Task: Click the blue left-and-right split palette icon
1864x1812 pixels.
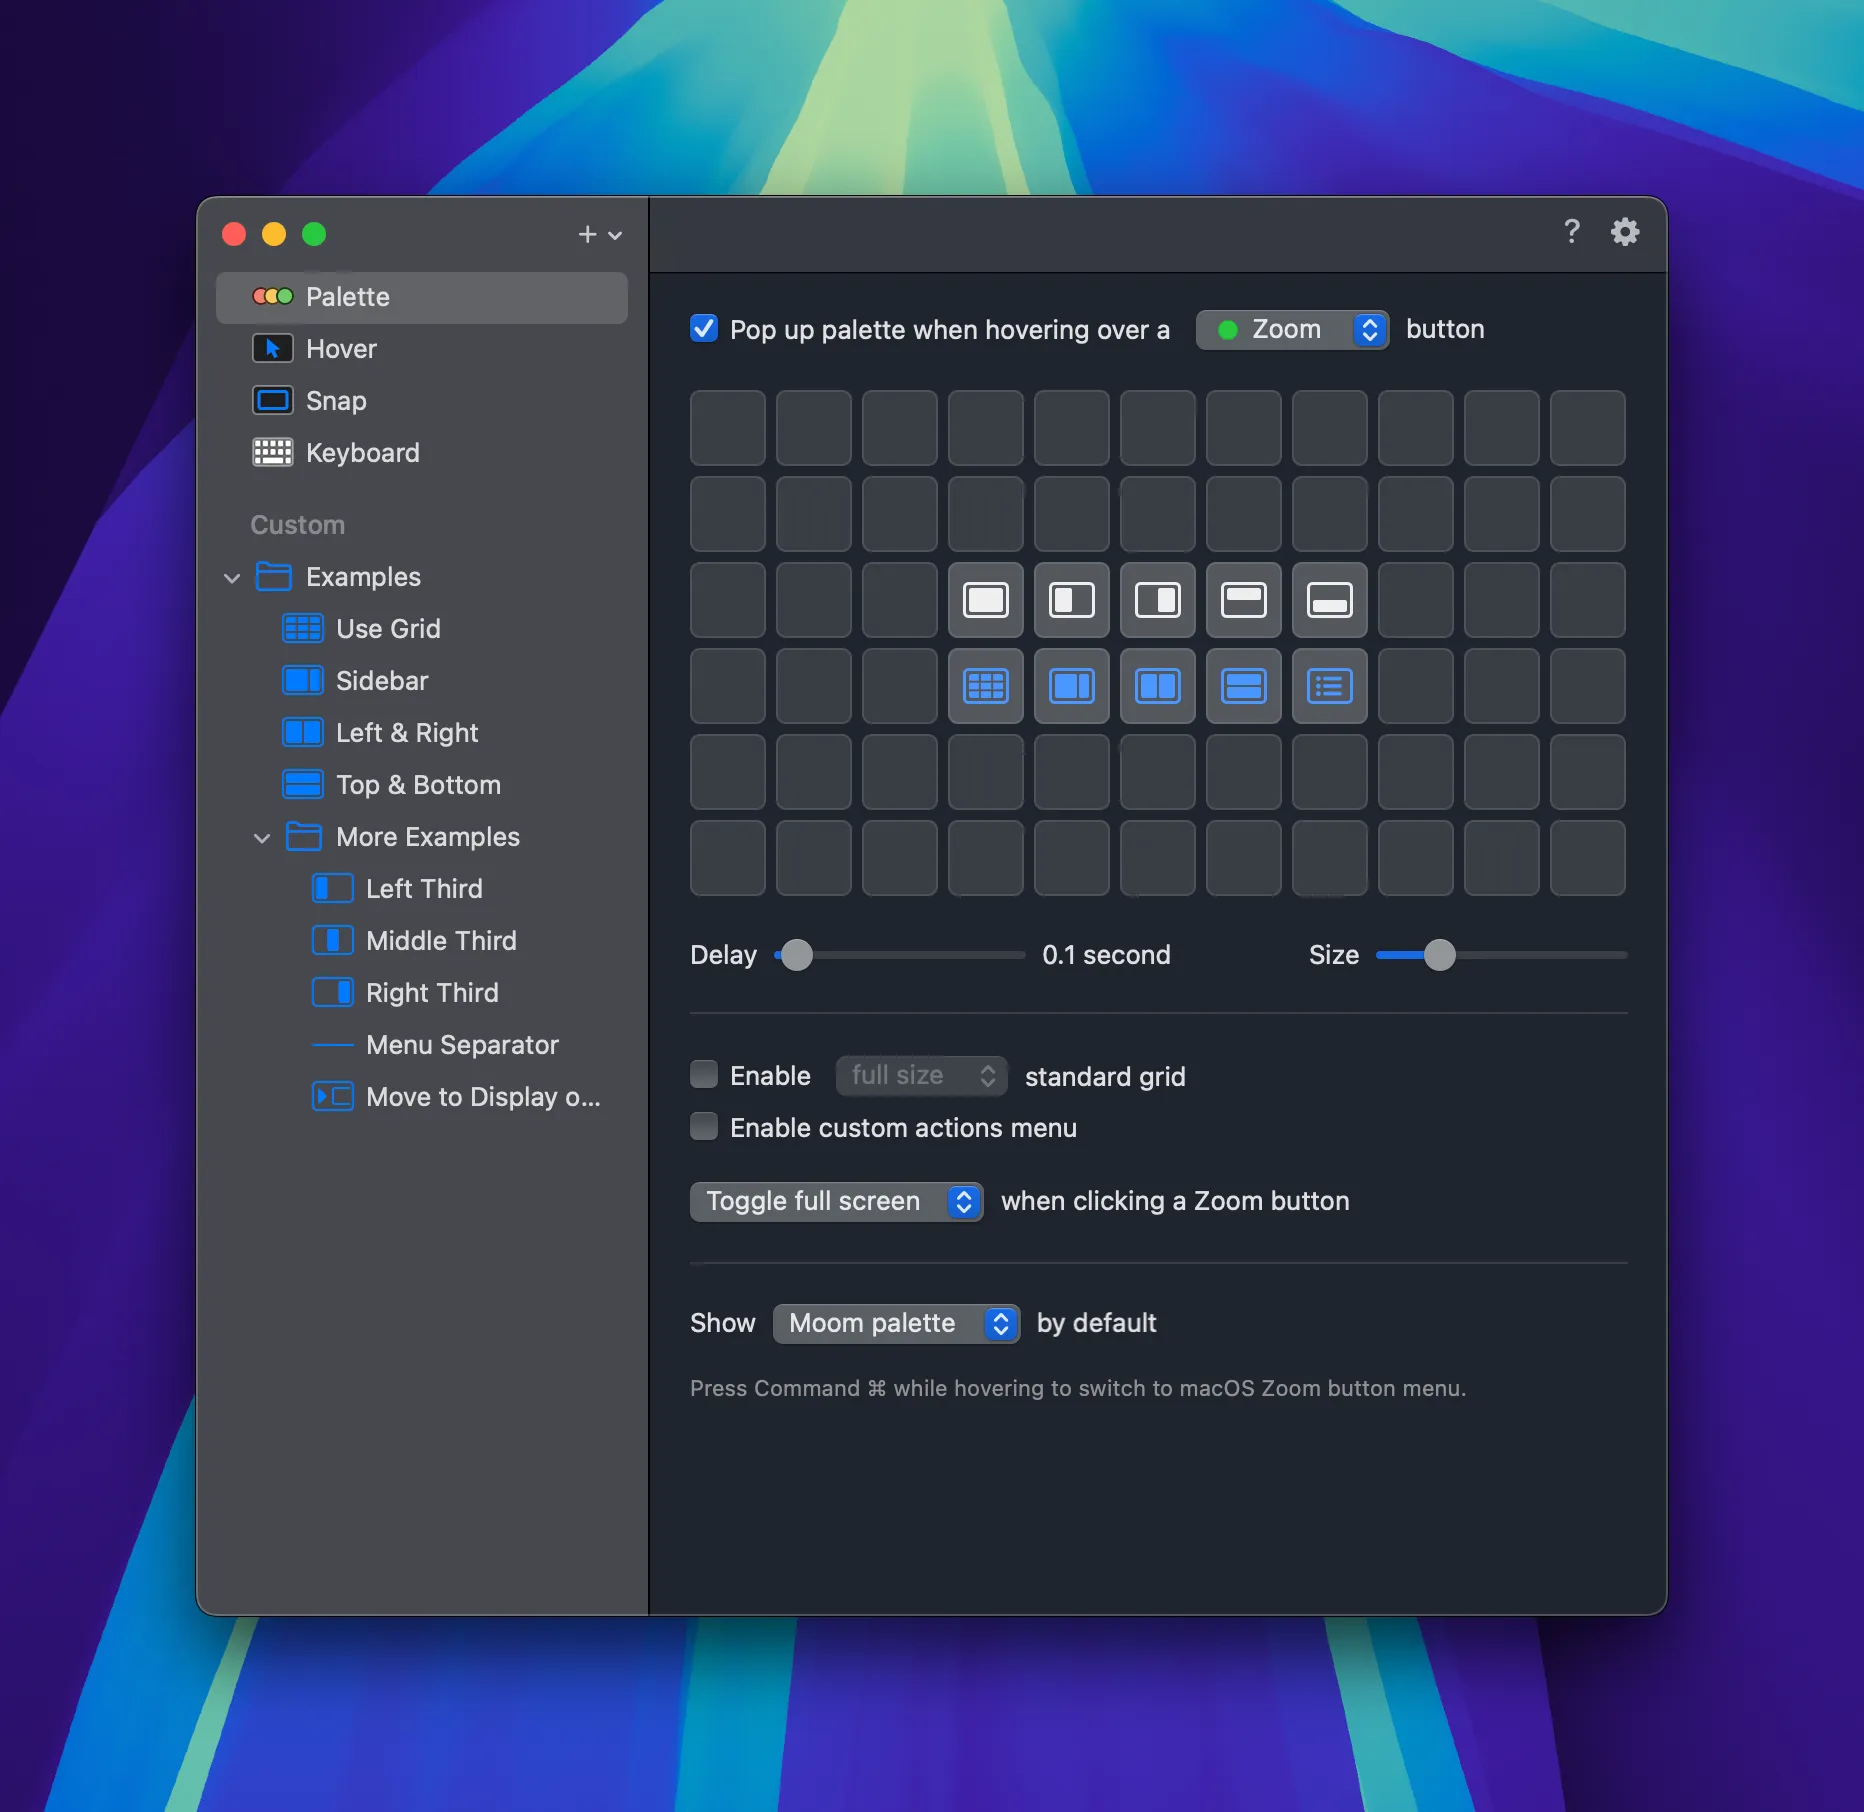Action: pos(1157,686)
